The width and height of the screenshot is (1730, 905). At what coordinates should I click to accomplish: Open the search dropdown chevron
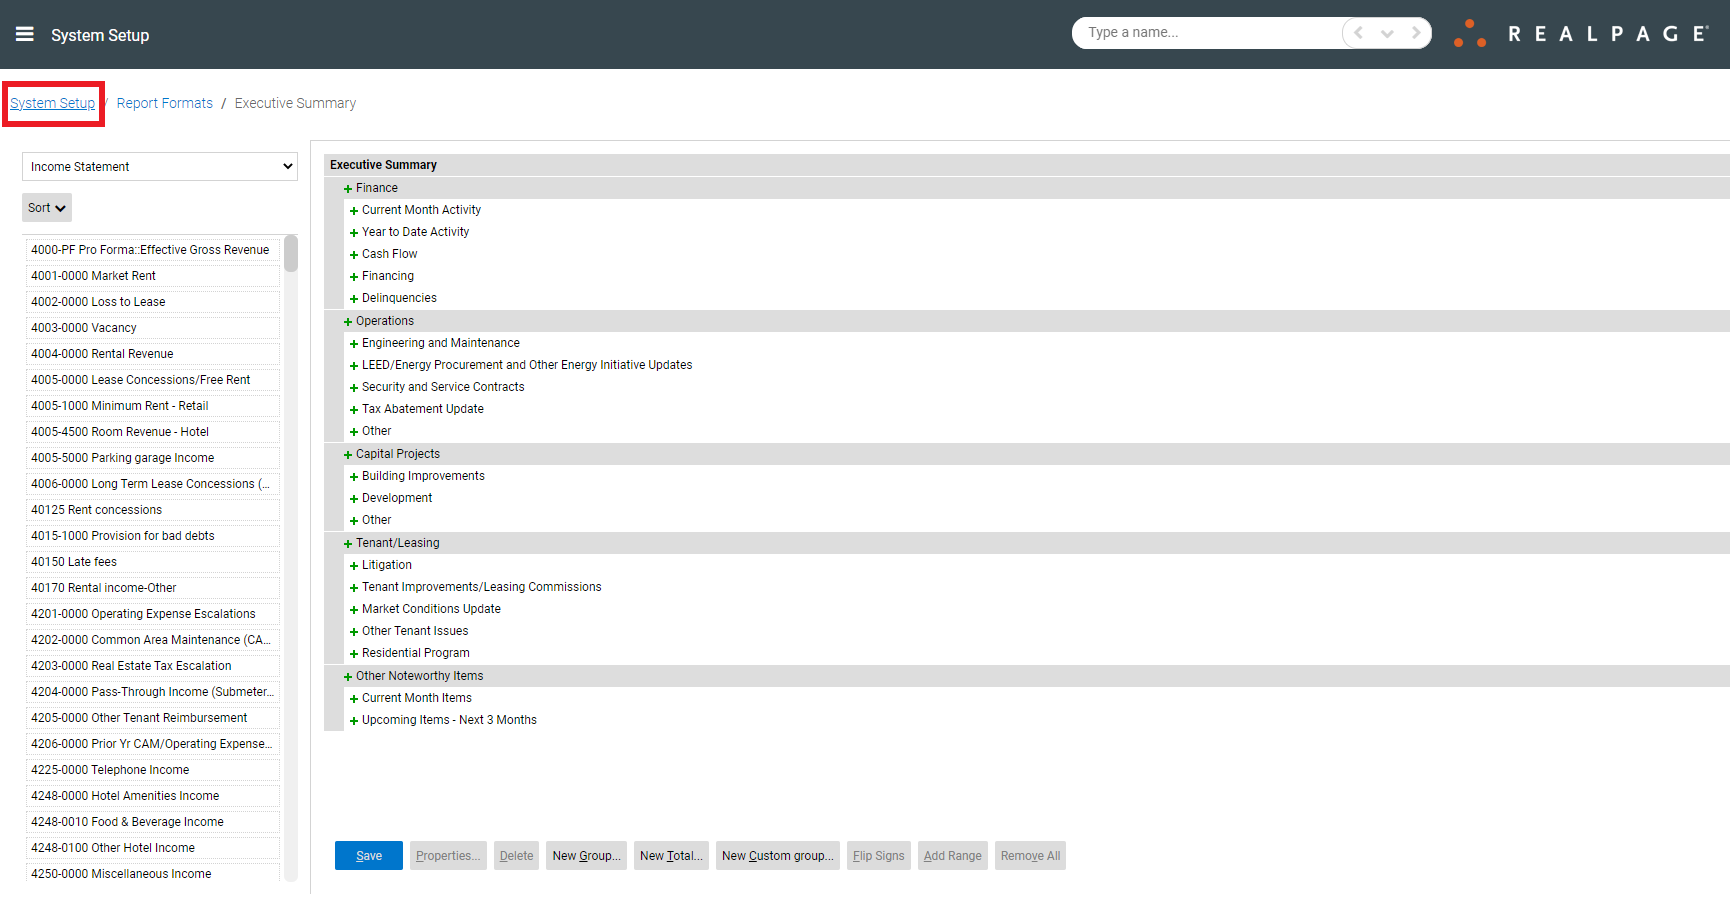[x=1387, y=32]
